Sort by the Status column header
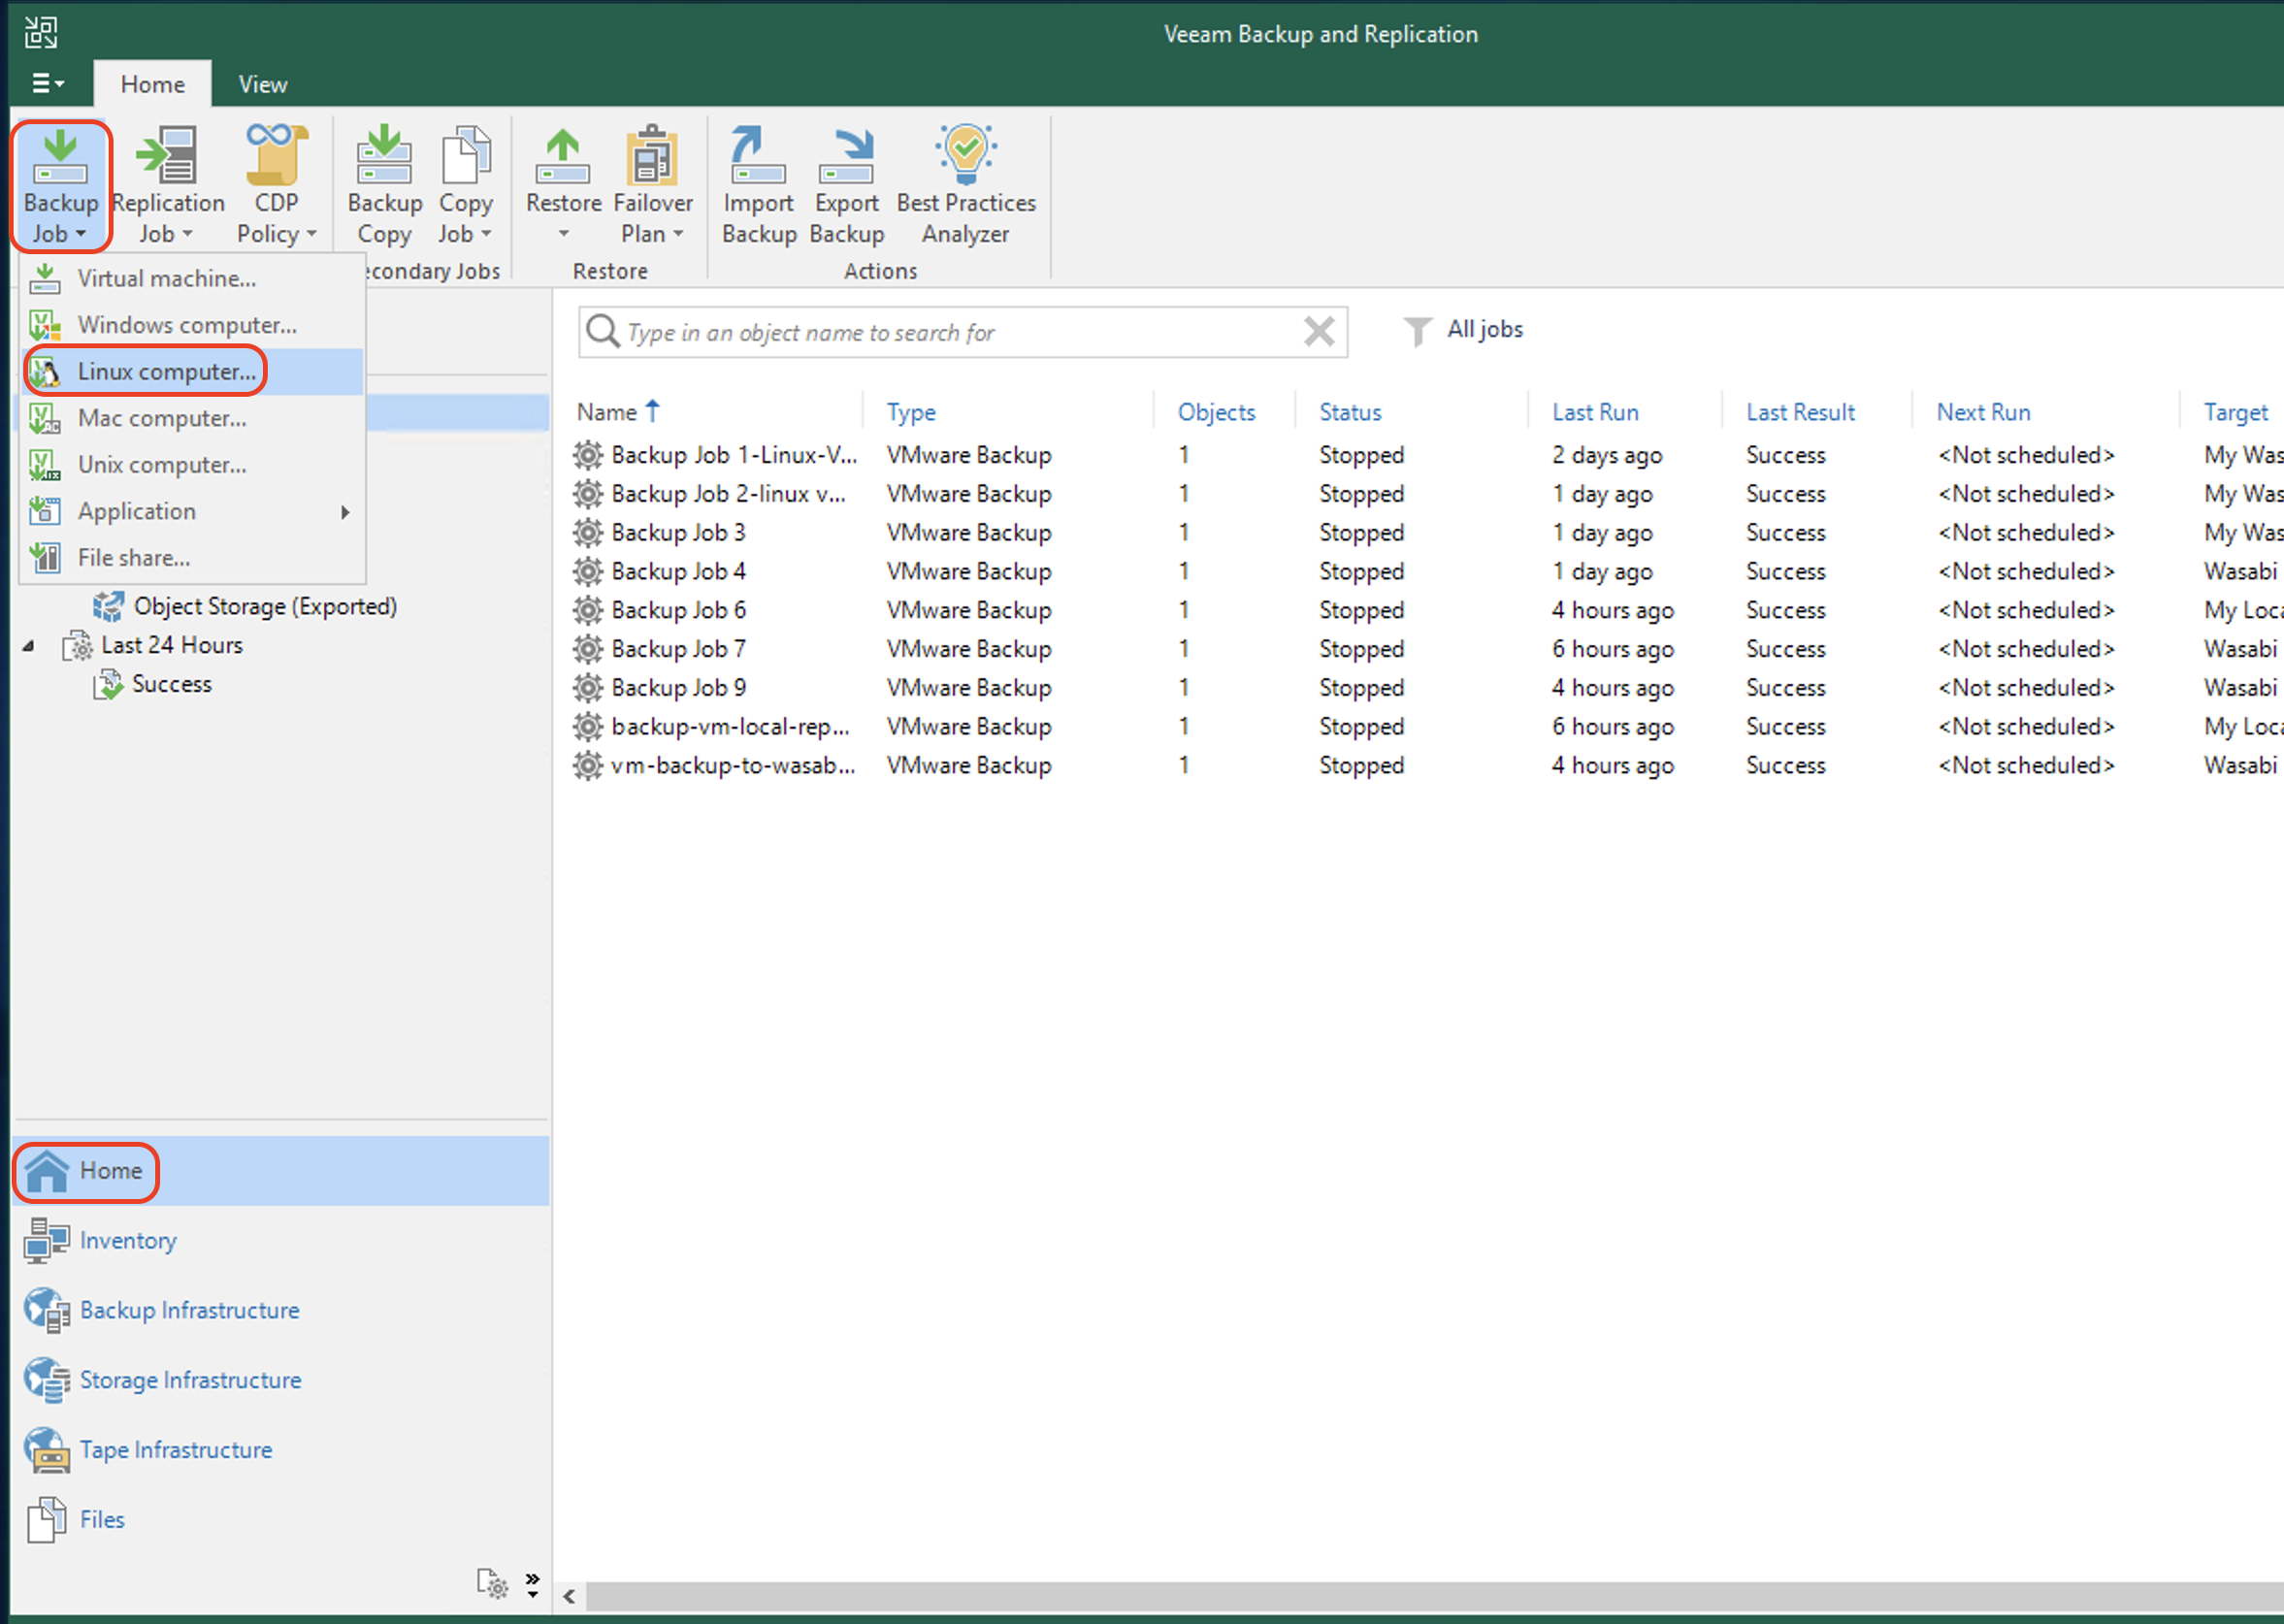Image resolution: width=2284 pixels, height=1624 pixels. click(1350, 412)
